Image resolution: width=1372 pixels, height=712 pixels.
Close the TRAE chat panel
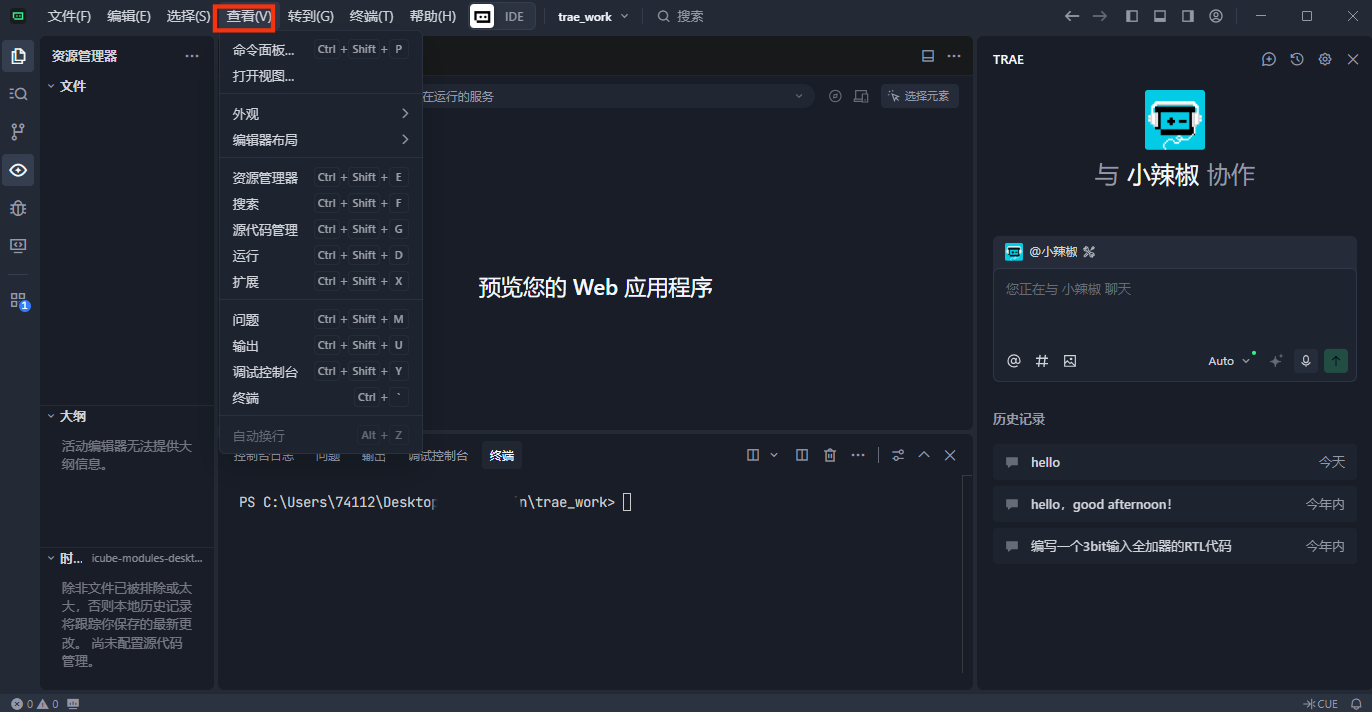click(x=1353, y=59)
